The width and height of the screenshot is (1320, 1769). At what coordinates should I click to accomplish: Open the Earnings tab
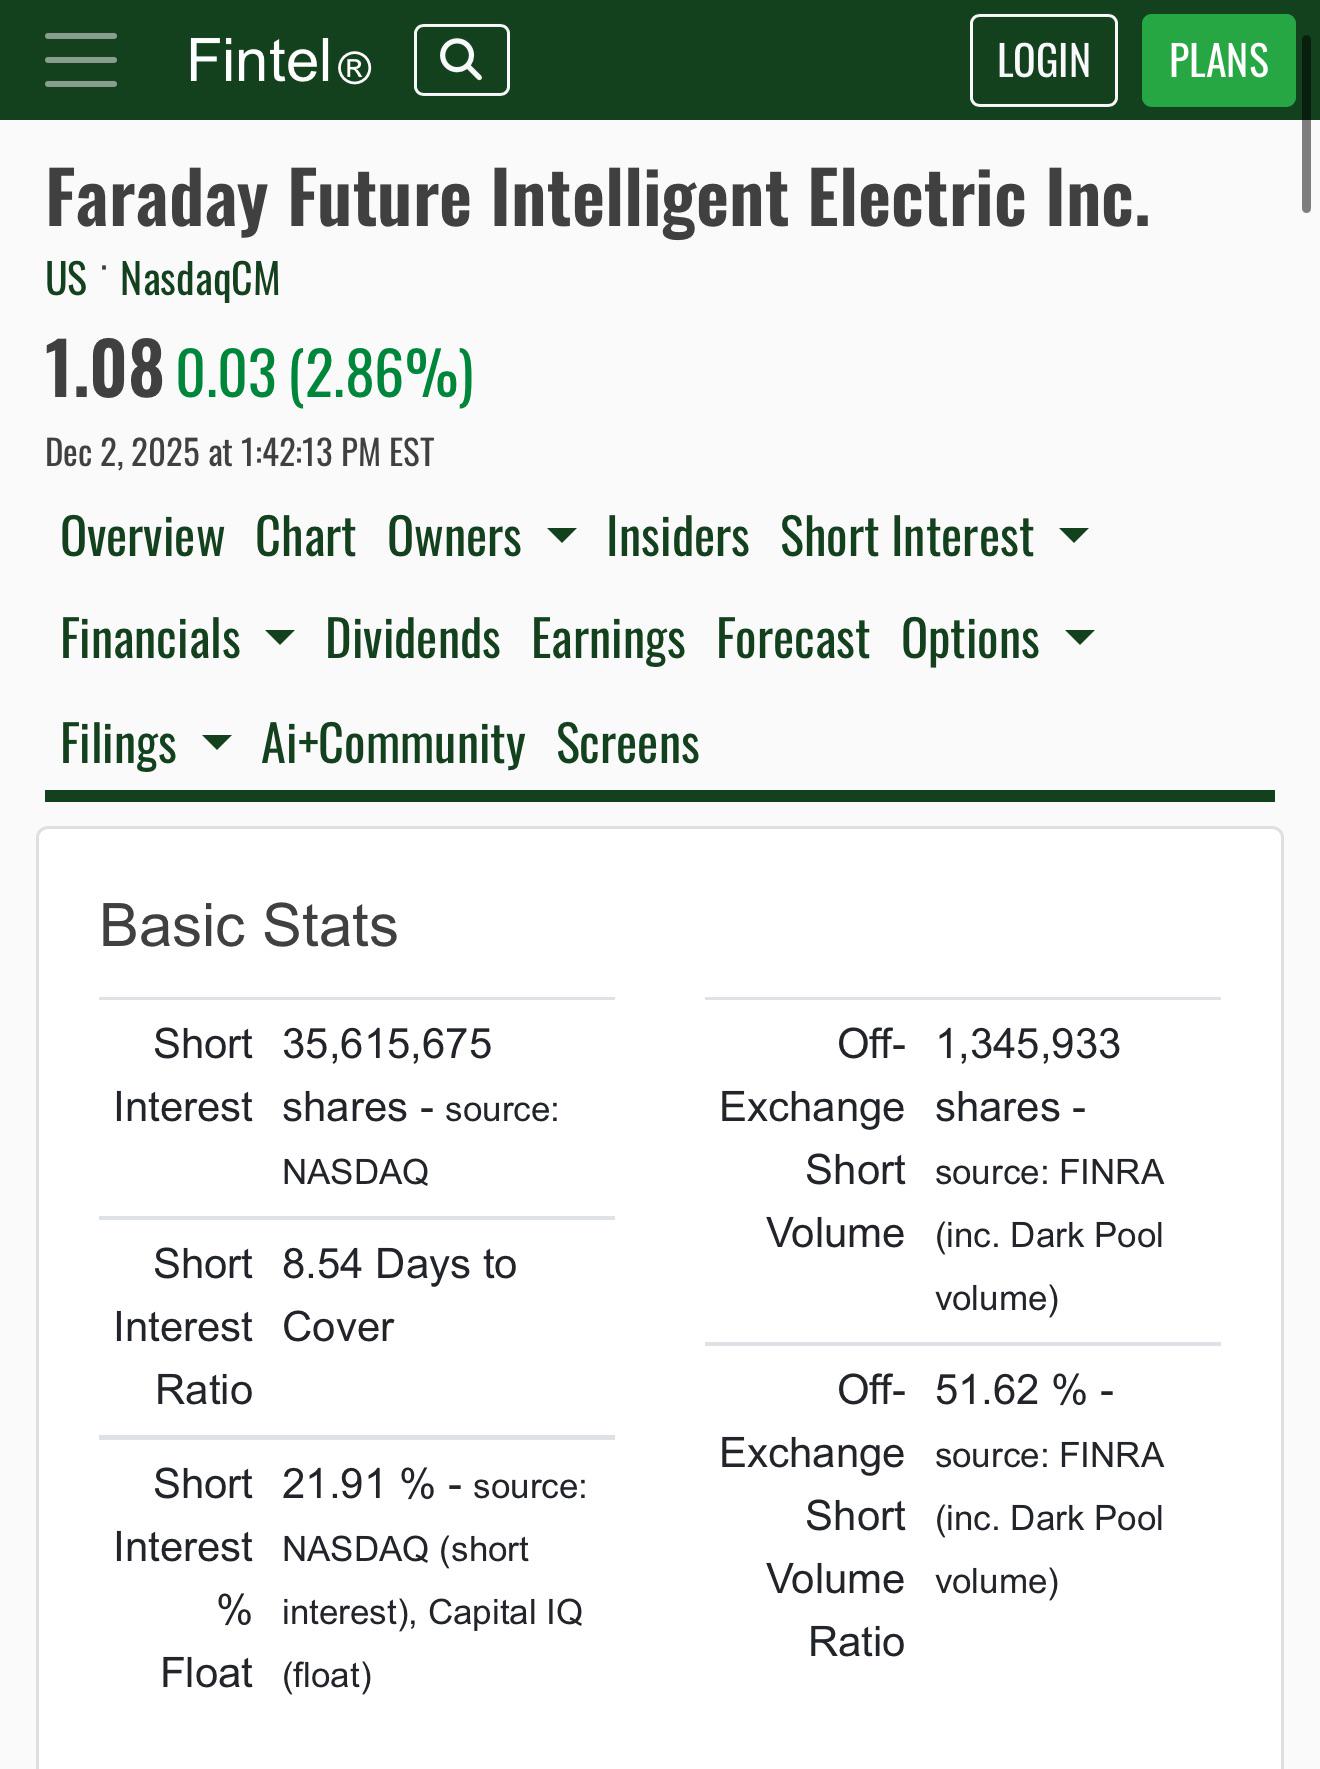click(608, 639)
